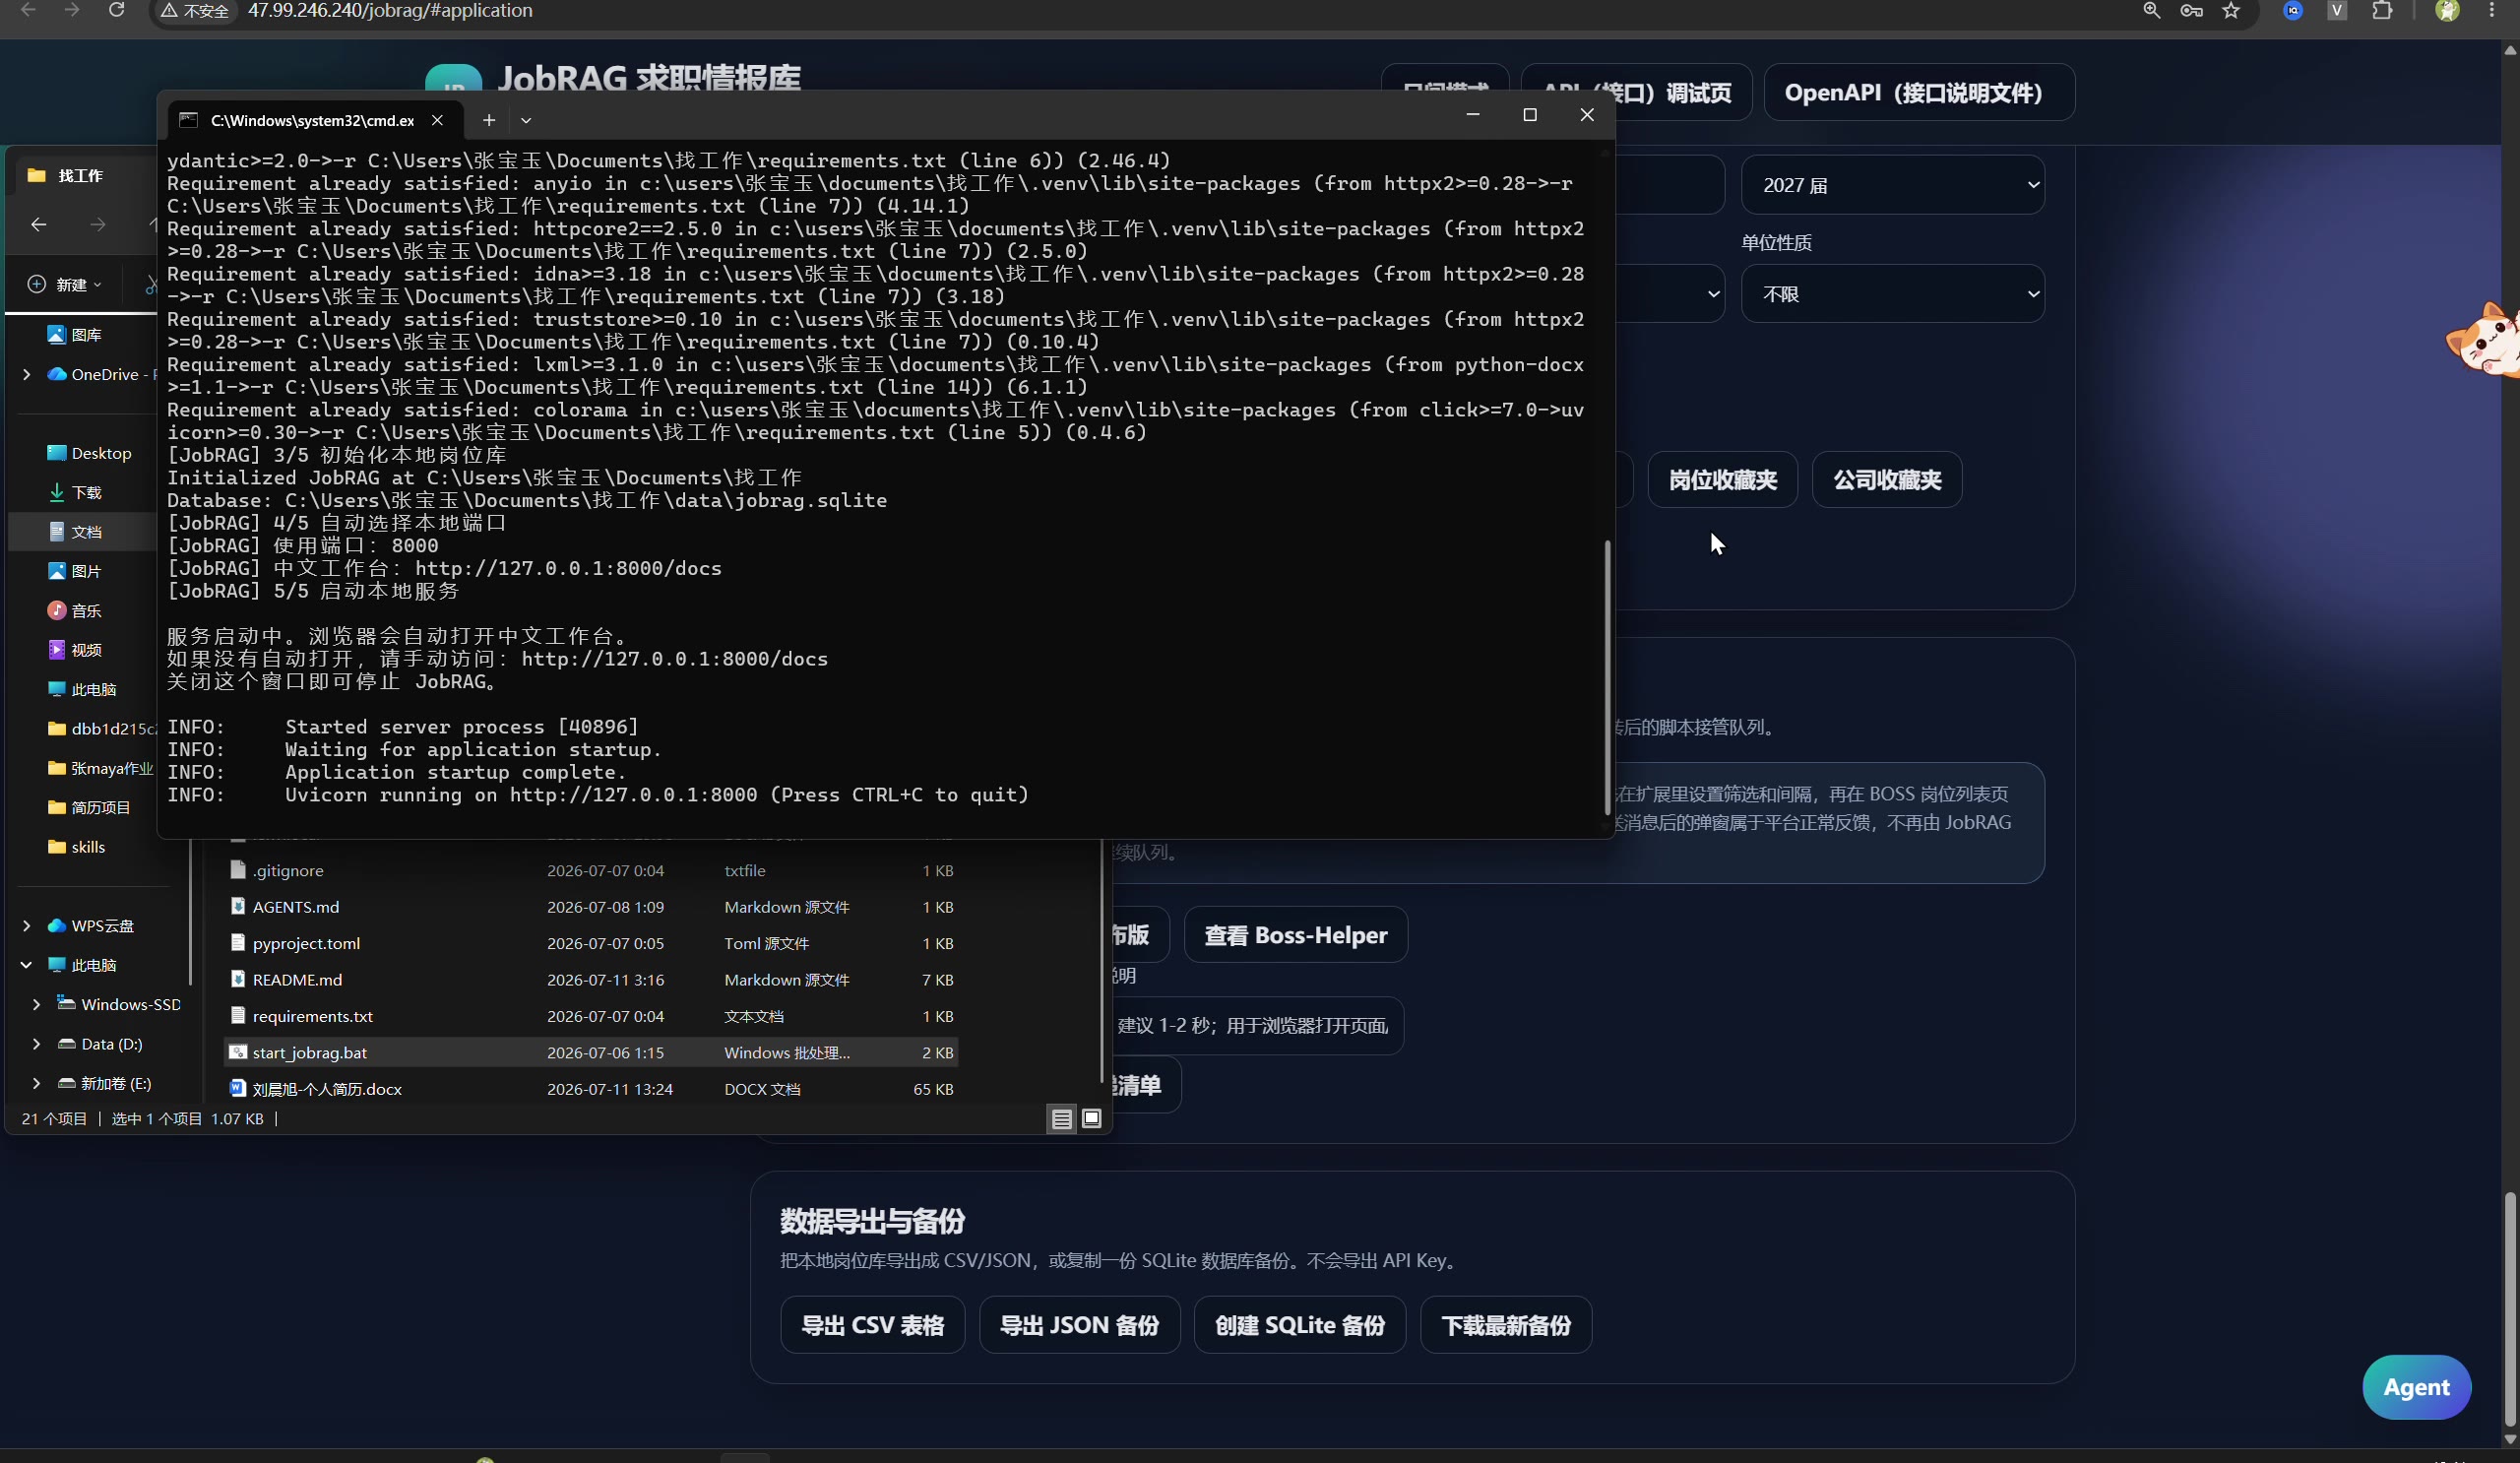Select the cmd.exe terminal tab
This screenshot has width=2520, height=1463.
pos(312,120)
